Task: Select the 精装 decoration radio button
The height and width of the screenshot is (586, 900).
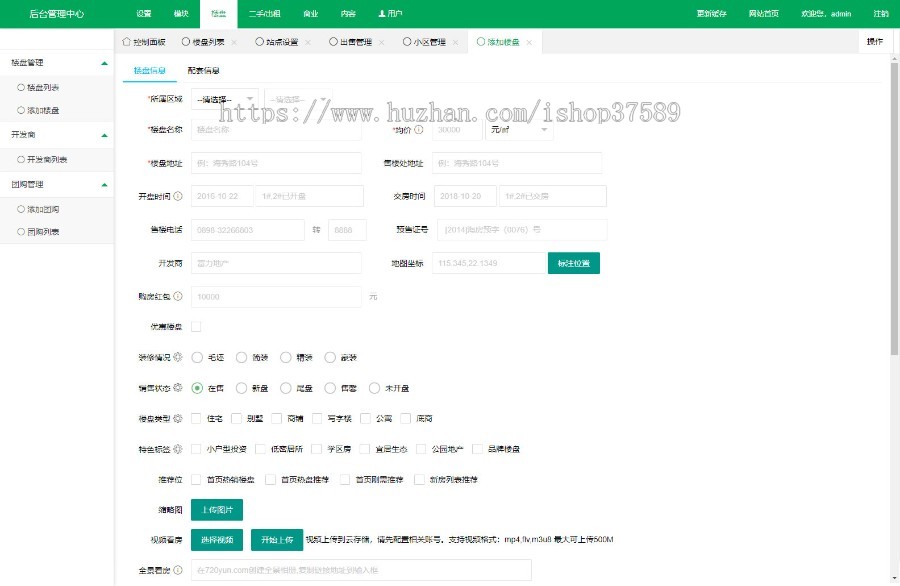Action: click(287, 357)
